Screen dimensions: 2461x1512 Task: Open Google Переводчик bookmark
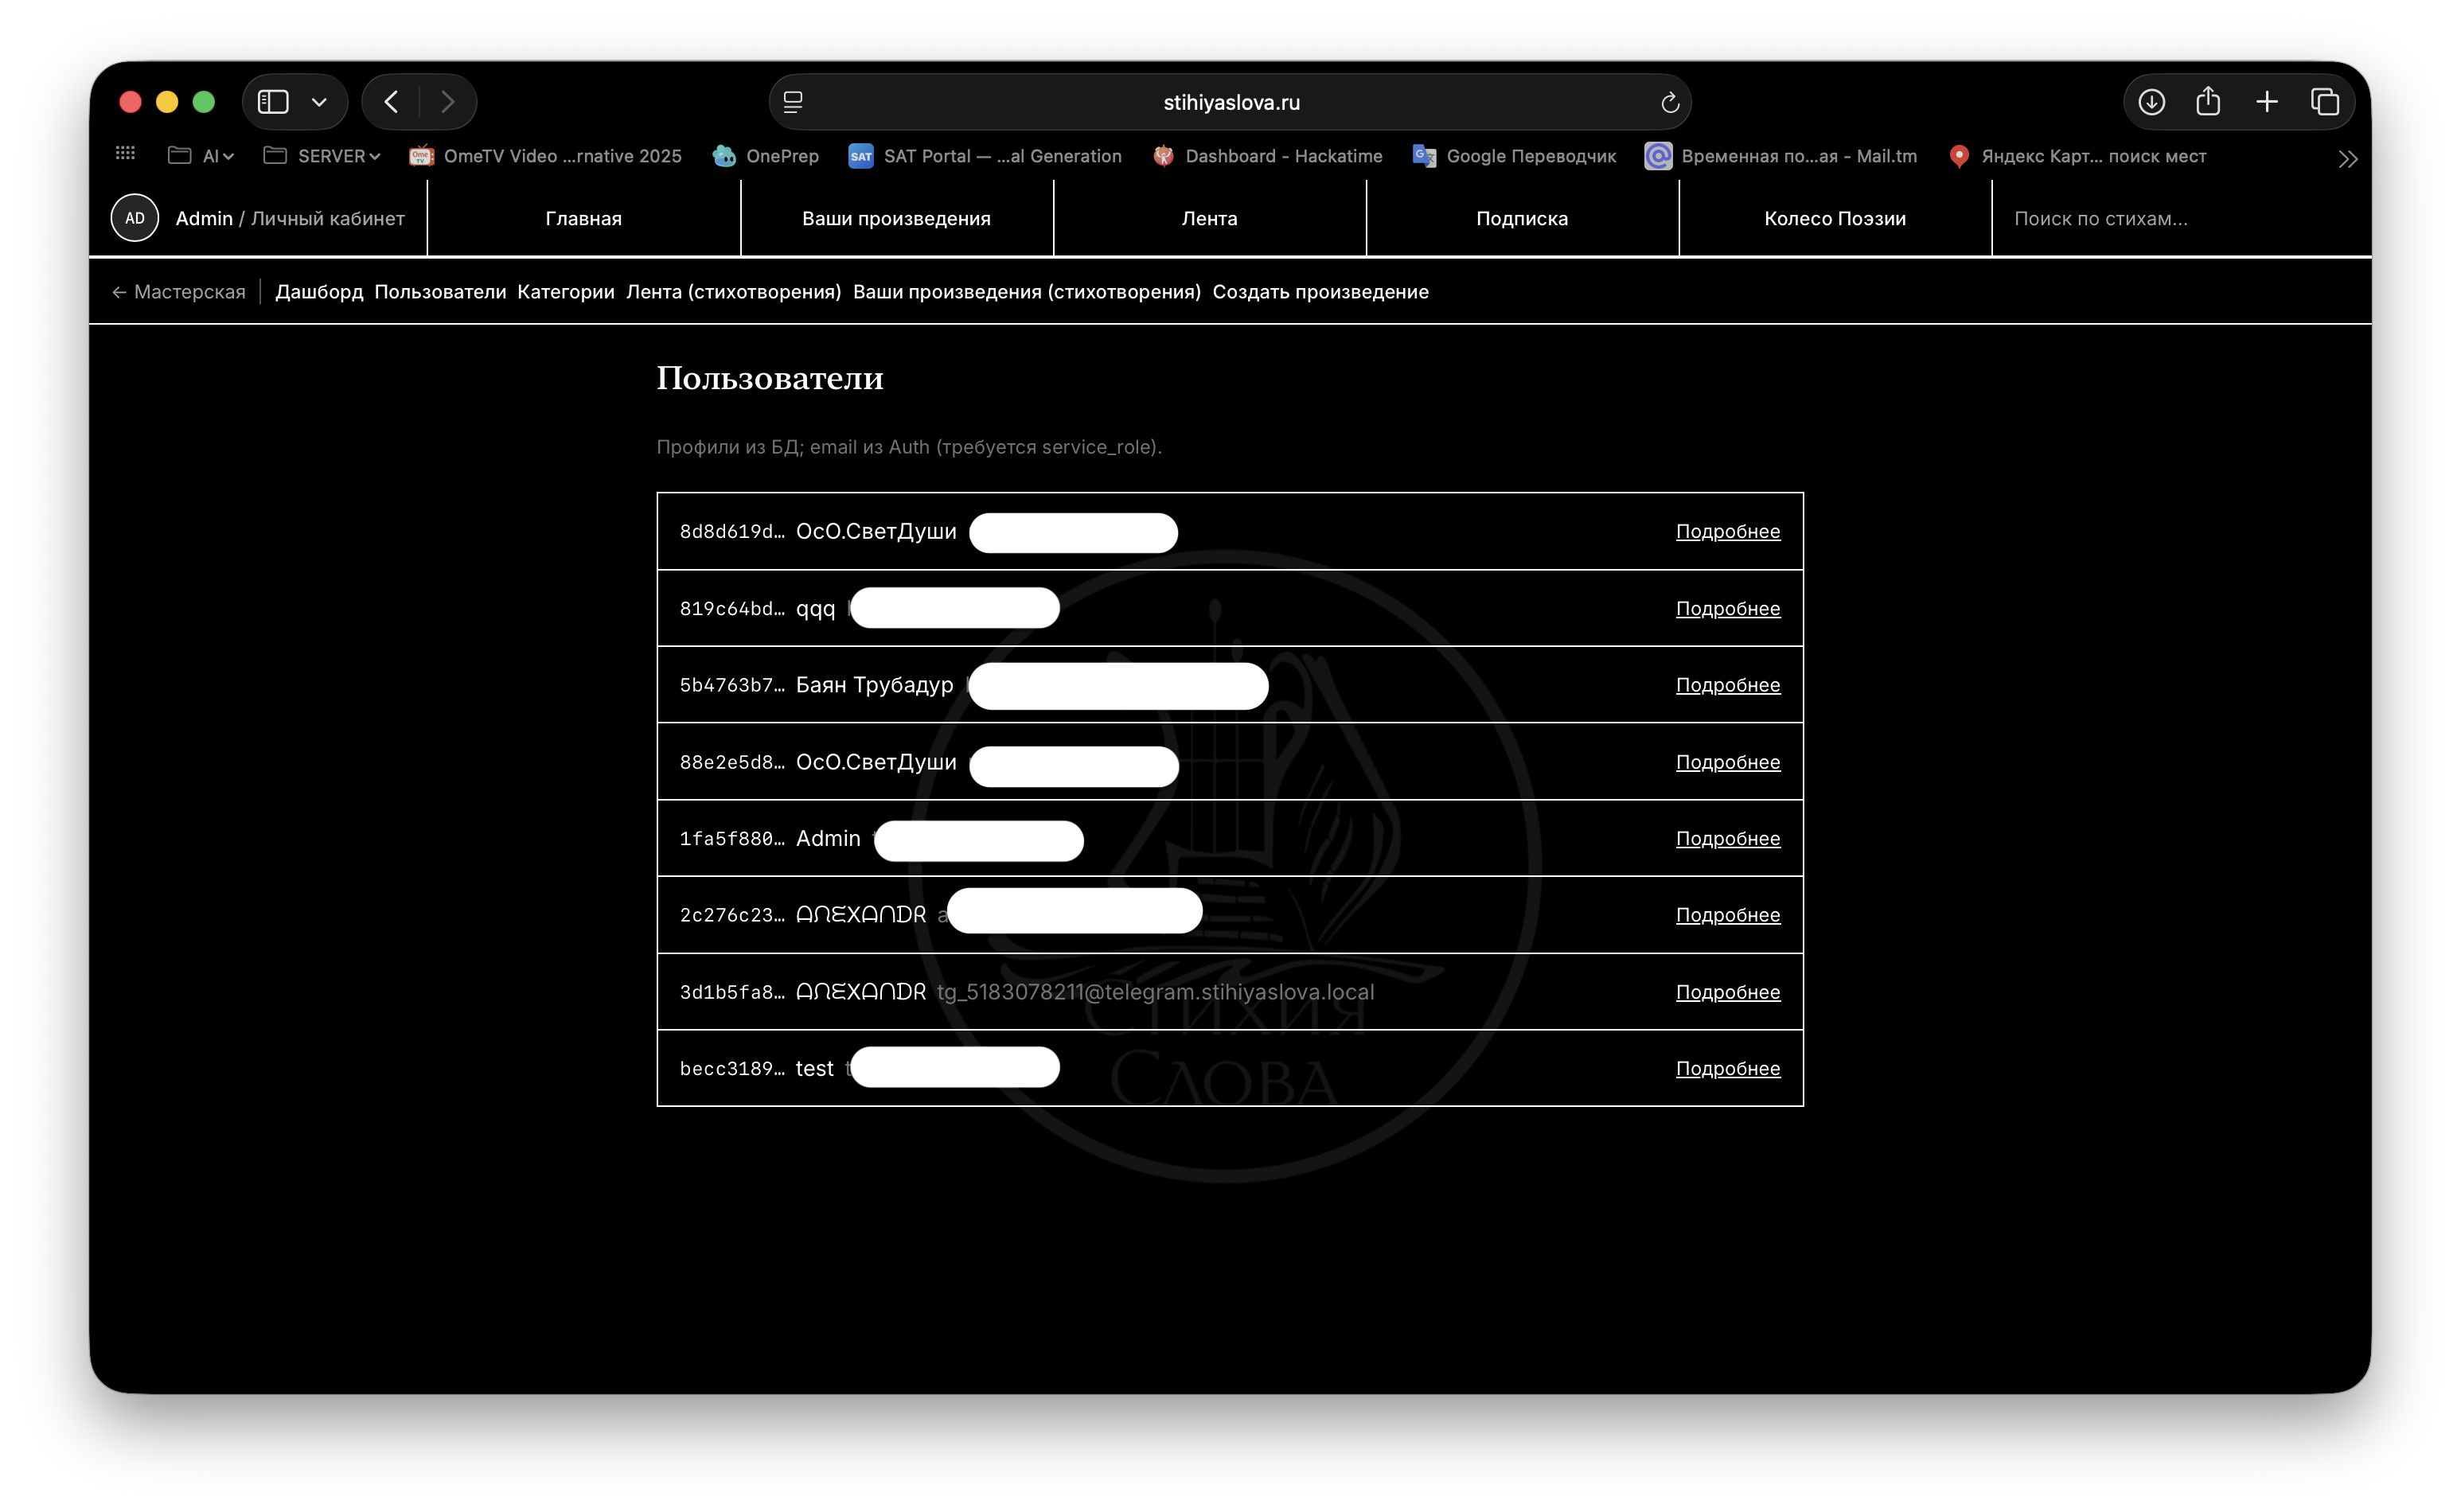coord(1514,156)
